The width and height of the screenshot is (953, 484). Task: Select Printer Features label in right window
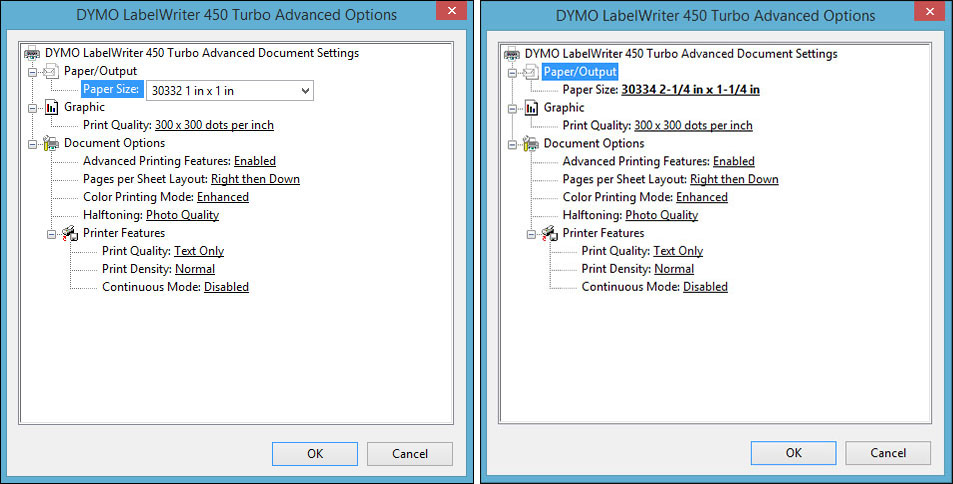[604, 233]
